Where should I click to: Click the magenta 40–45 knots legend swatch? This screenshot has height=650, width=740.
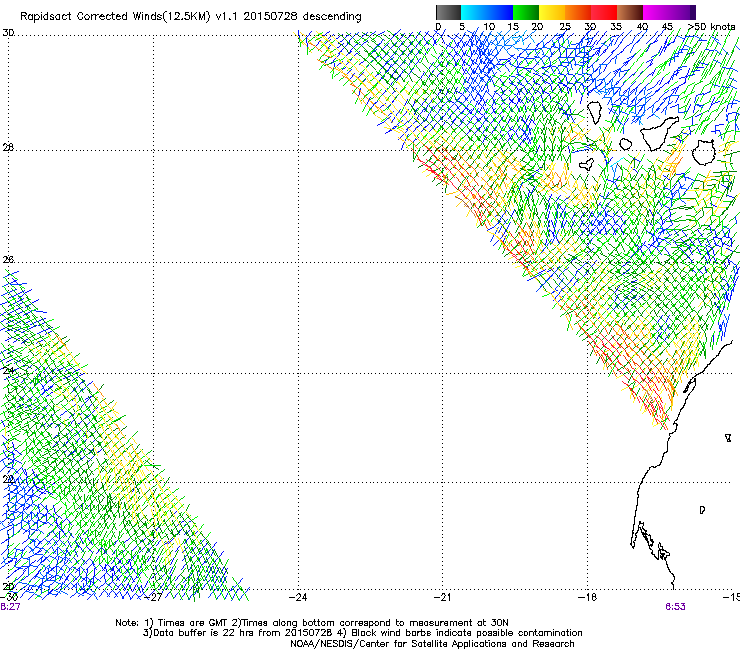point(656,12)
